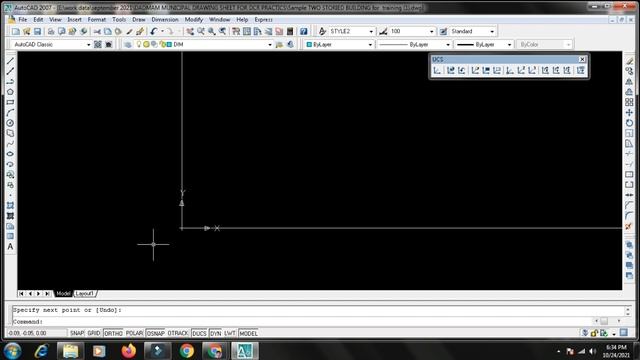This screenshot has width=640, height=360.
Task: Toggle ORTHO mode in status bar
Action: click(113, 333)
